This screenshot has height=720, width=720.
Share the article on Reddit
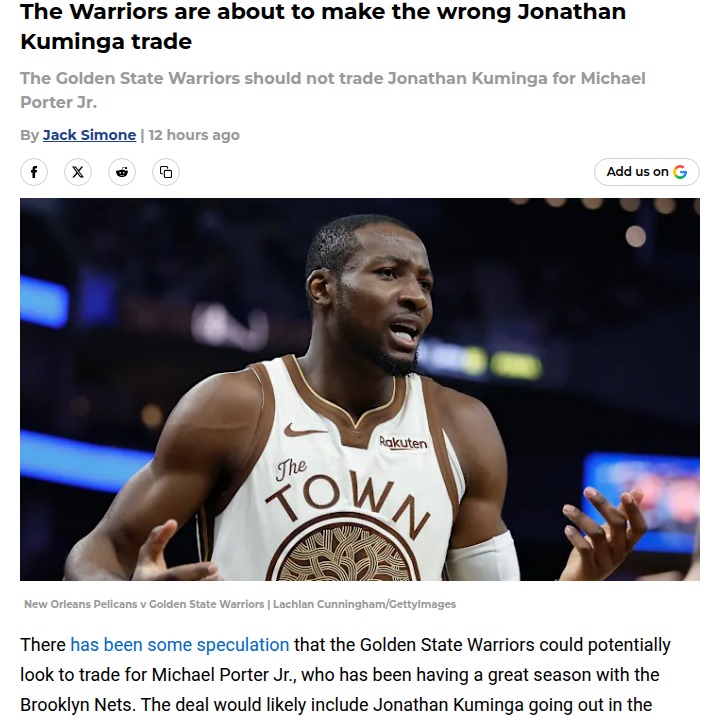[x=122, y=172]
